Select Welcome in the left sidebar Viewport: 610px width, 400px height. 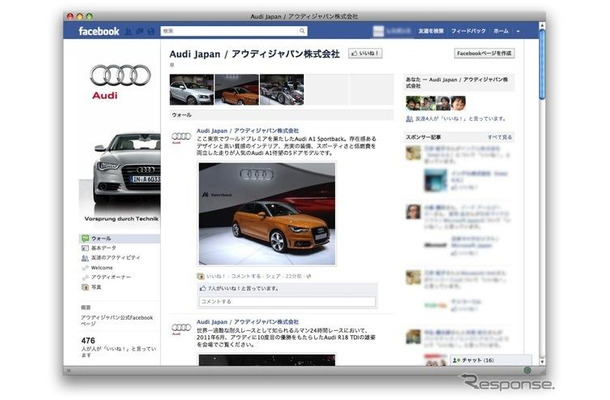point(102,268)
